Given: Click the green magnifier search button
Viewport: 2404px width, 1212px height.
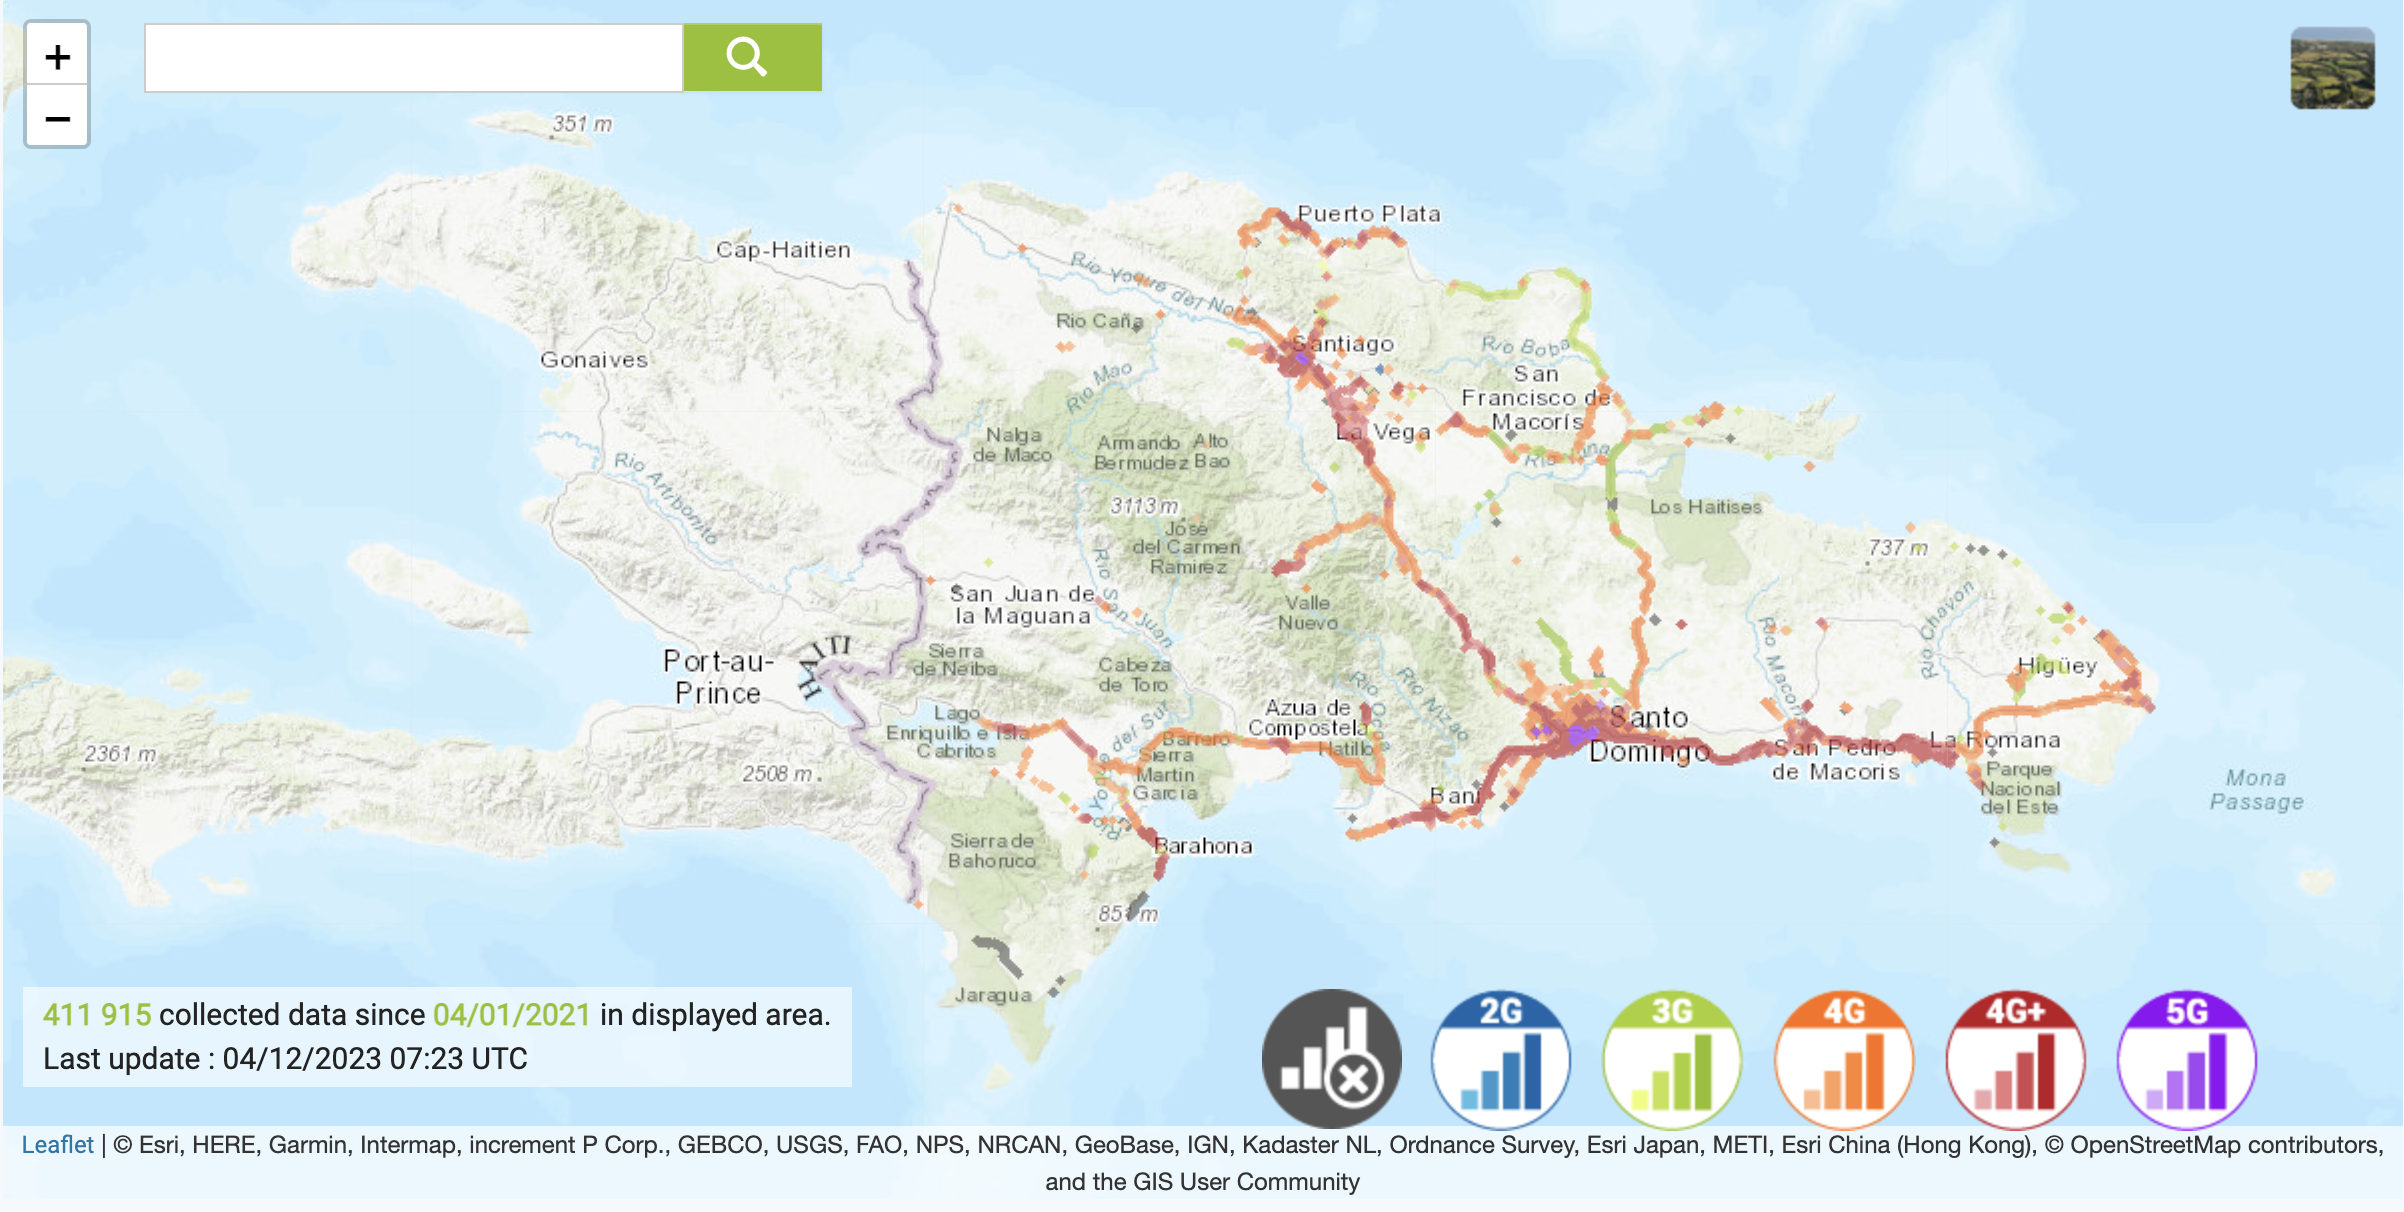Looking at the screenshot, I should 751,58.
